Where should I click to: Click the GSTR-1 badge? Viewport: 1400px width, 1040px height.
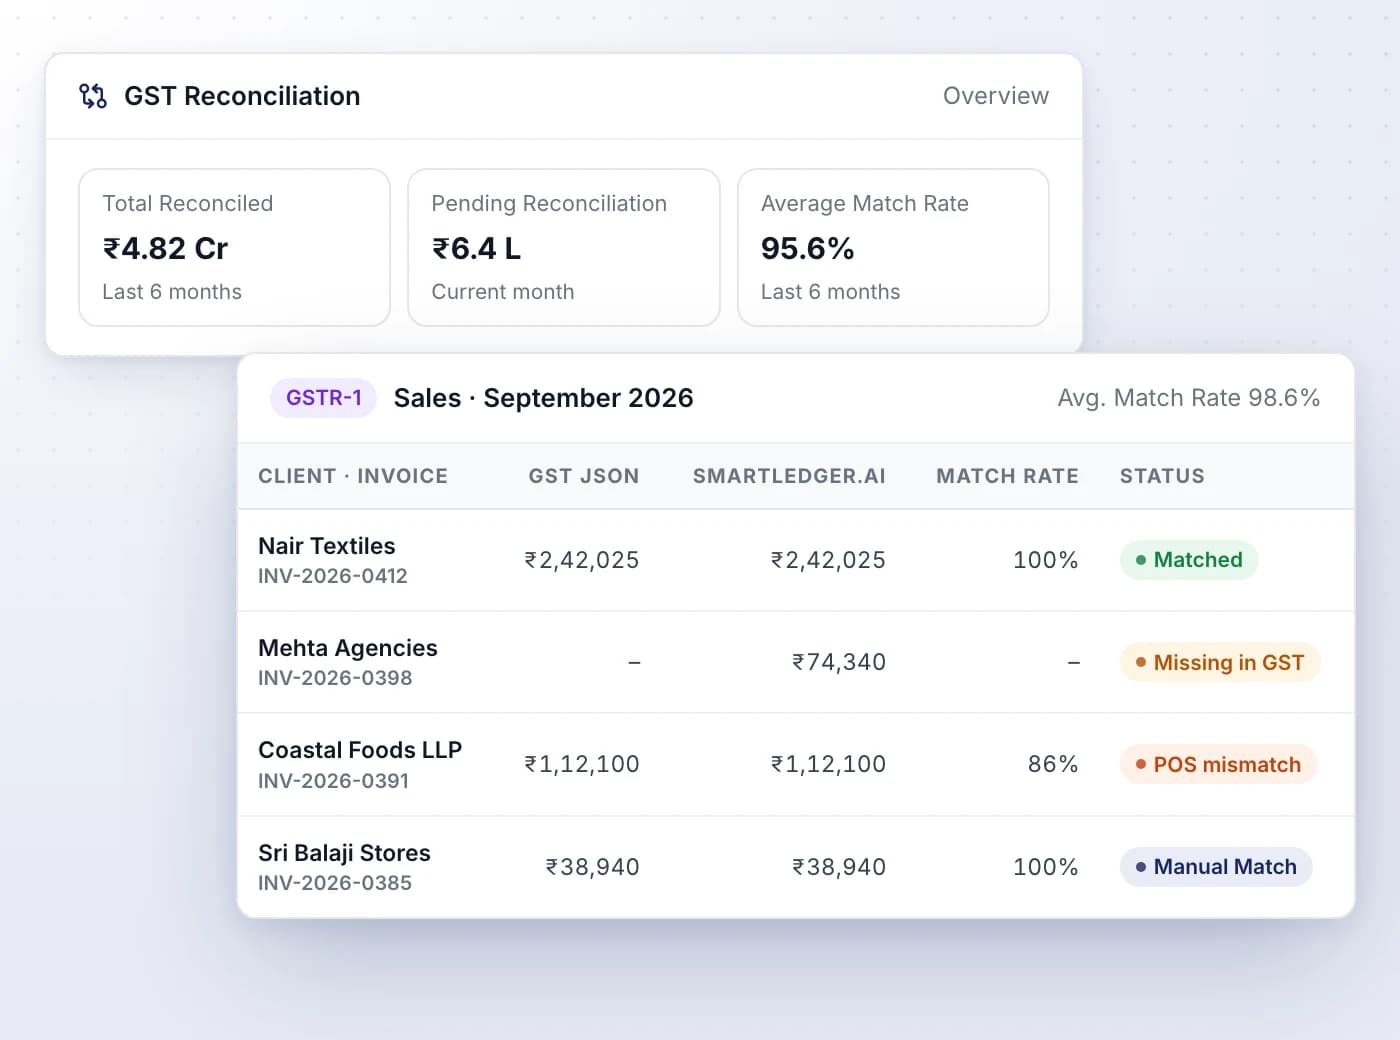pyautogui.click(x=323, y=398)
